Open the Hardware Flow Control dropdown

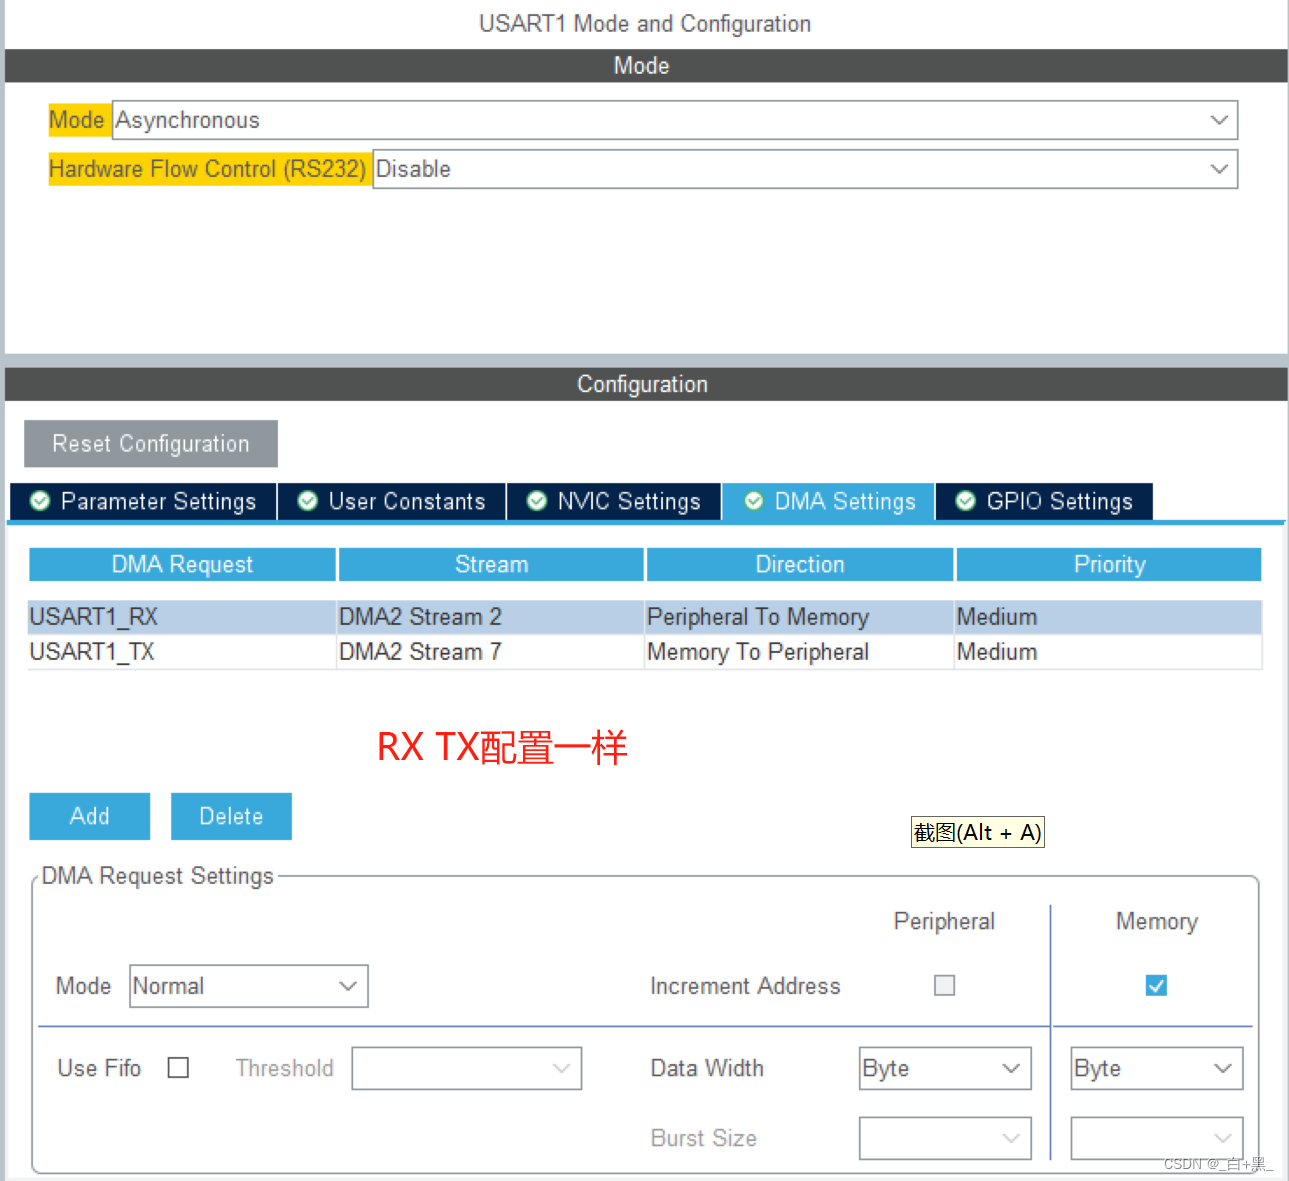point(1219,168)
